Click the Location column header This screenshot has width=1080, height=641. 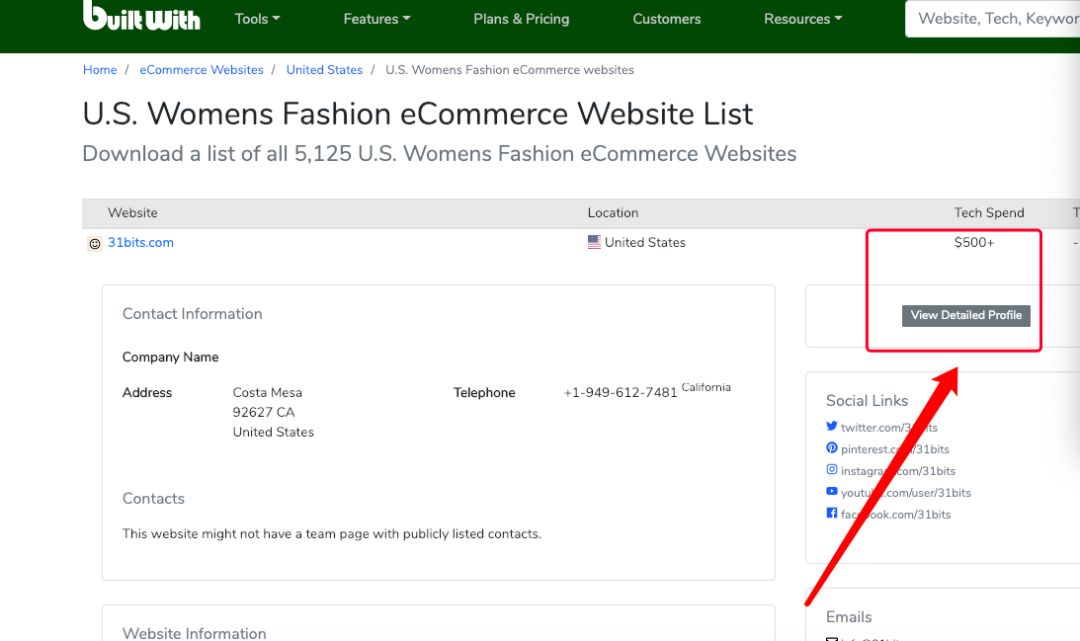tap(613, 213)
